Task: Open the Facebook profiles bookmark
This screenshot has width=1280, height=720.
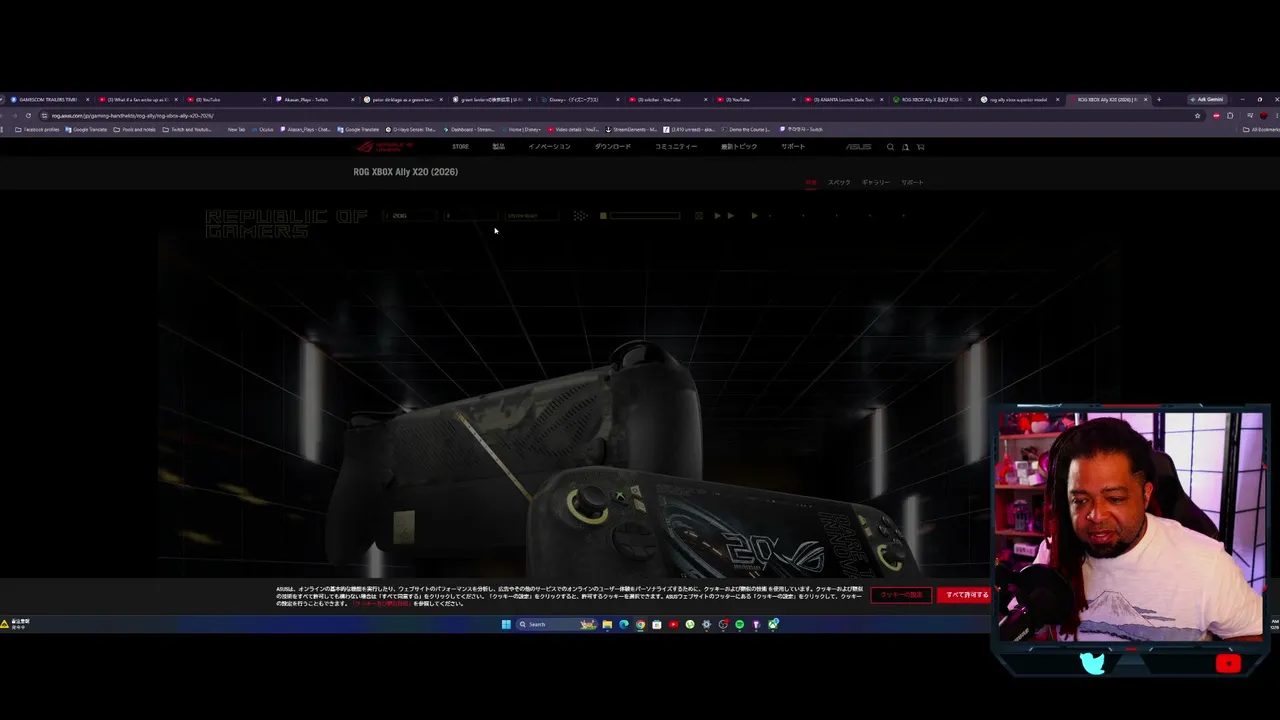Action: (x=38, y=129)
